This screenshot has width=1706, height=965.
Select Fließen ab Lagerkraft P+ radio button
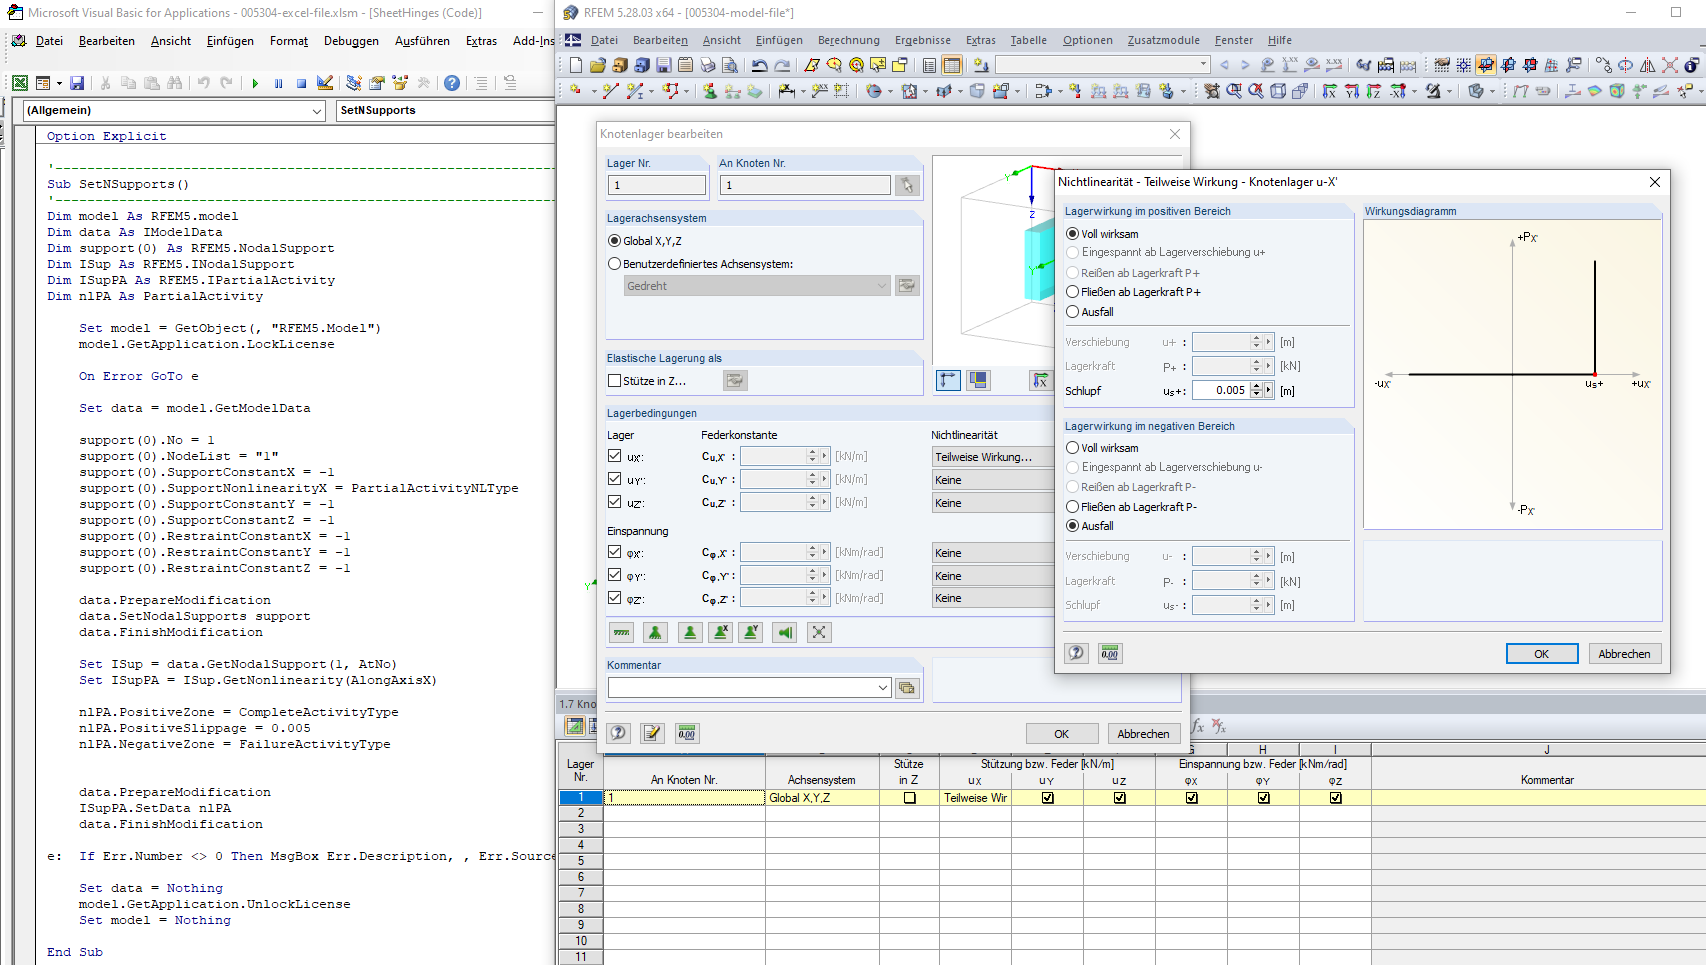(1073, 292)
